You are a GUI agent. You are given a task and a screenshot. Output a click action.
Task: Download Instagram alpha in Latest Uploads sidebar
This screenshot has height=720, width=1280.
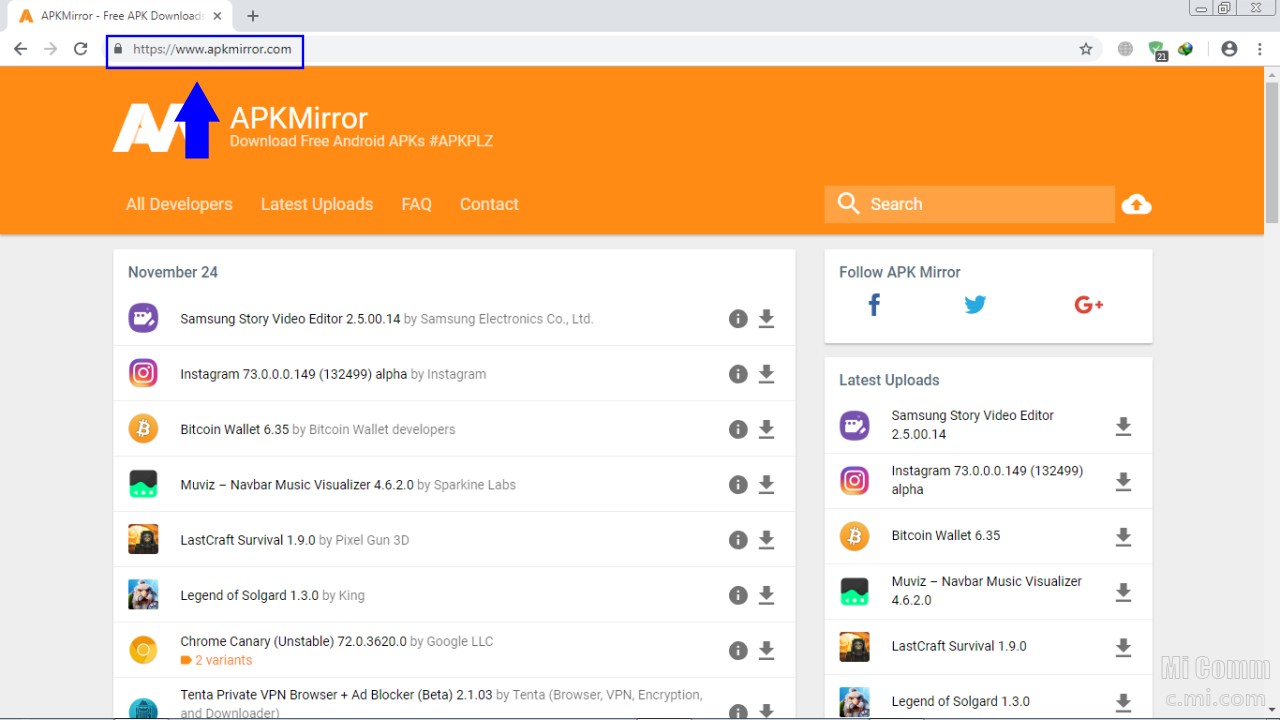tap(1123, 482)
